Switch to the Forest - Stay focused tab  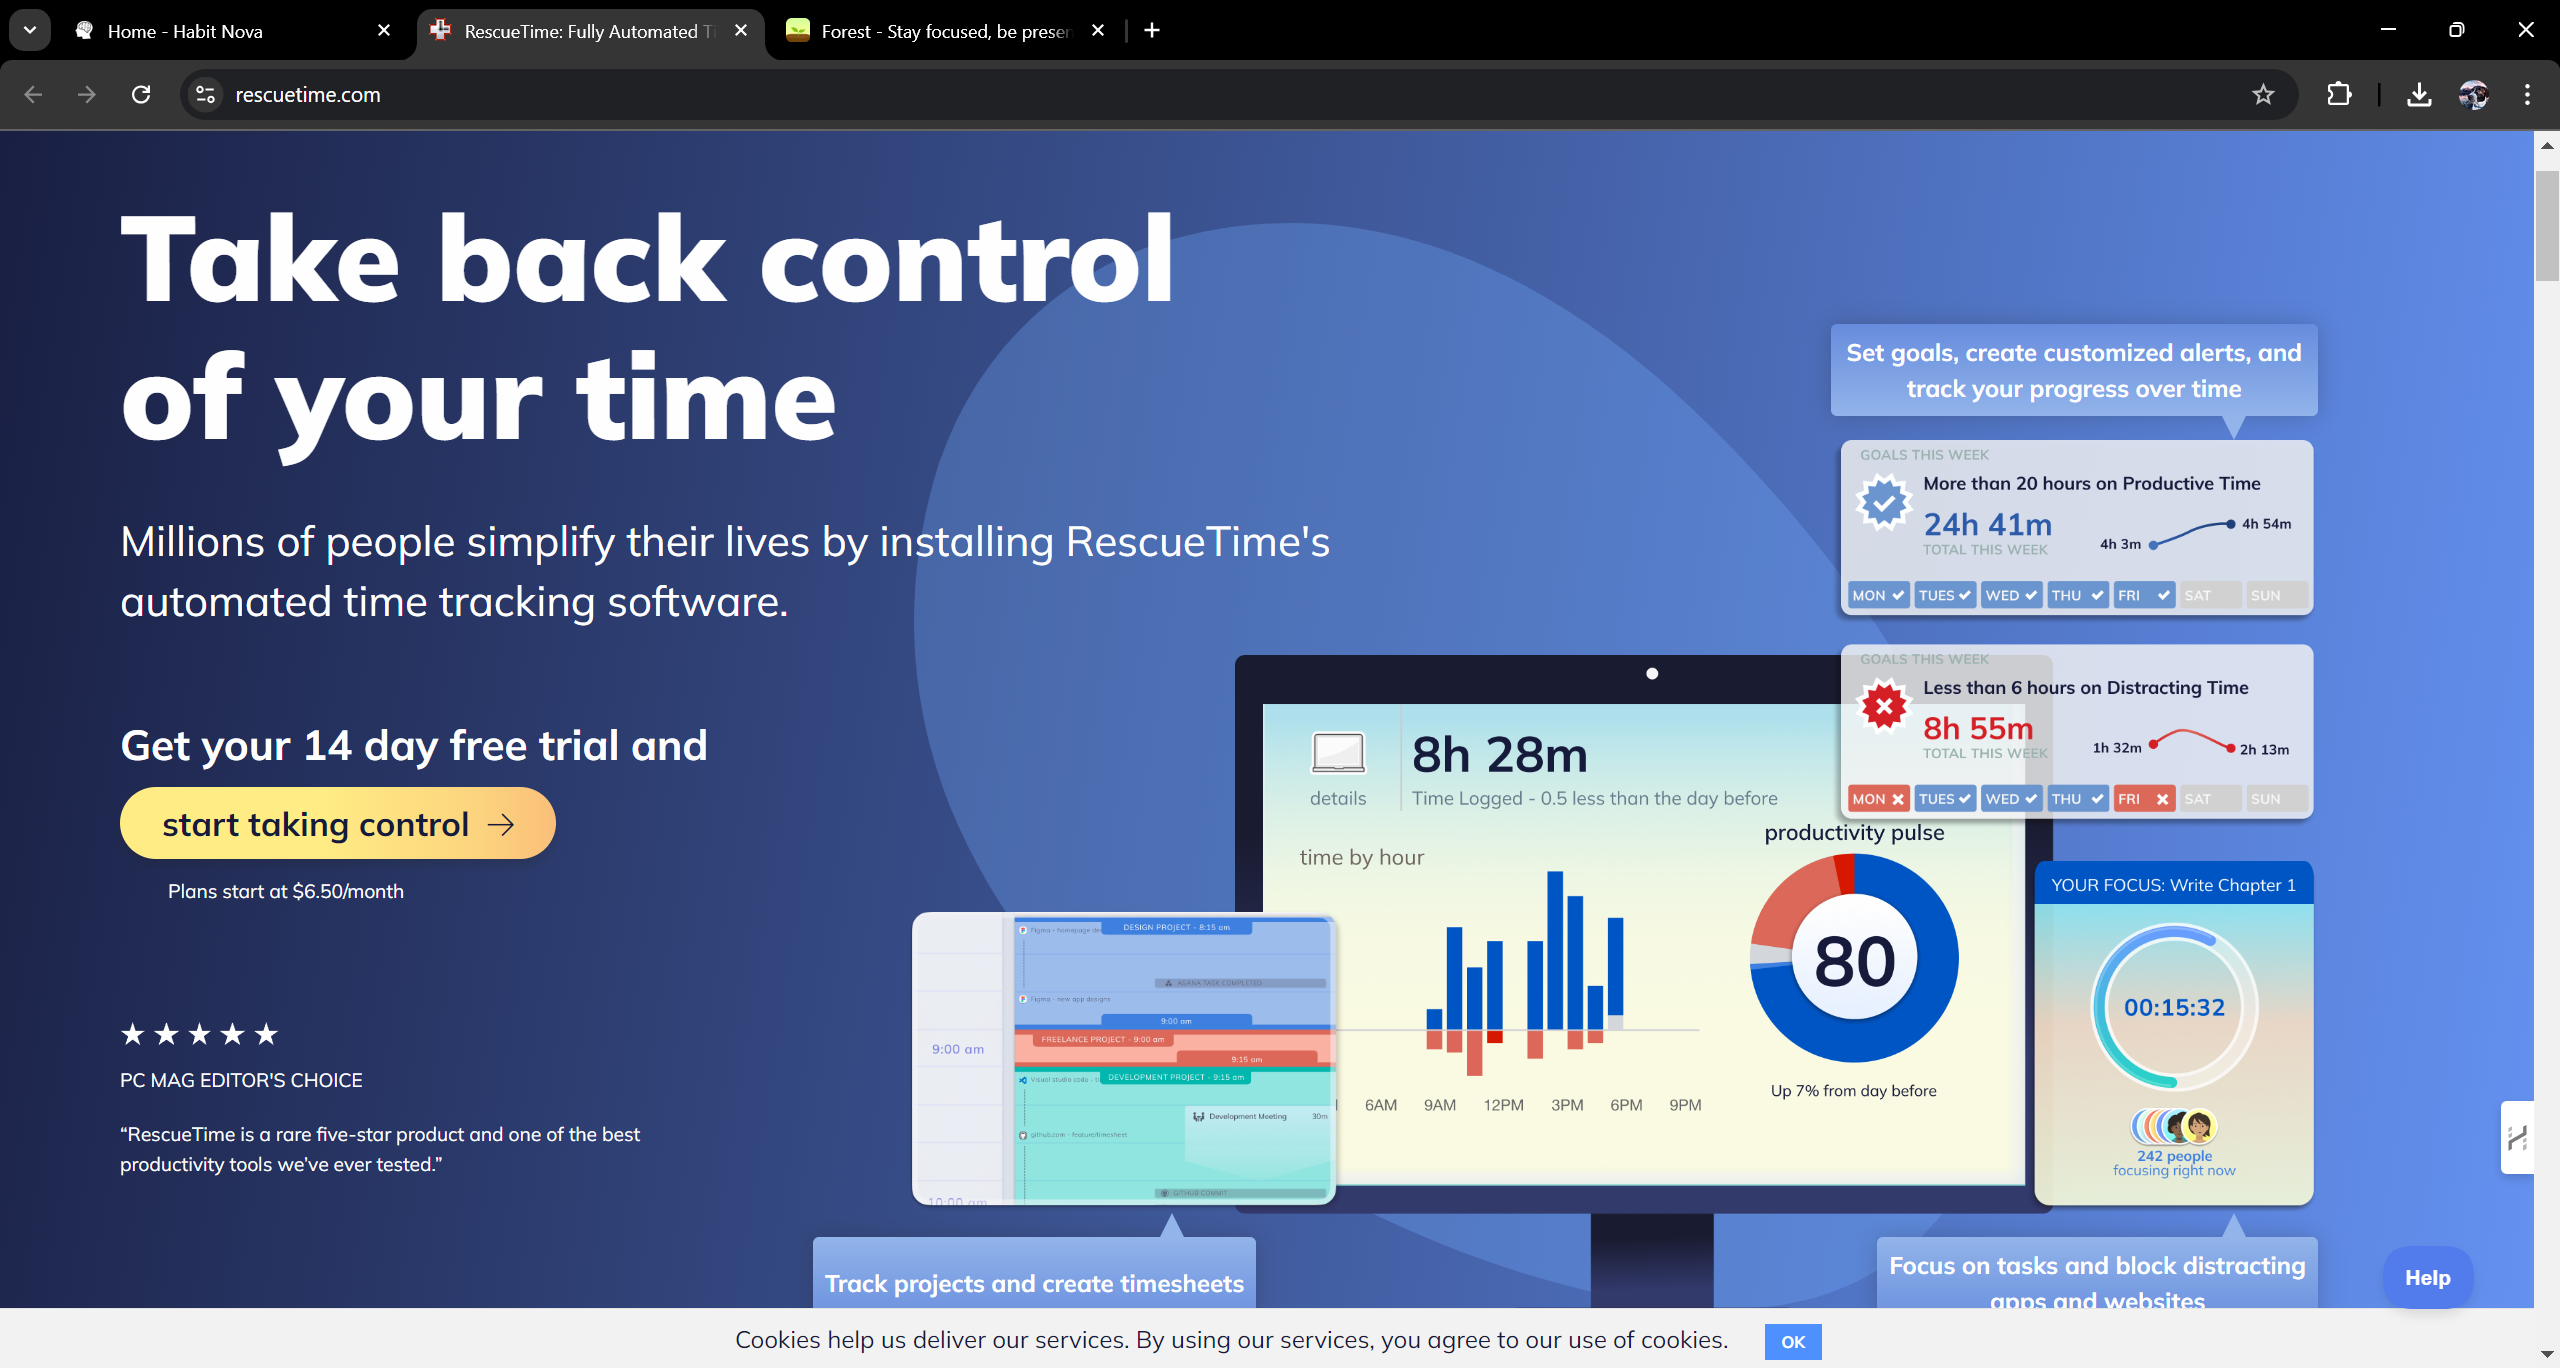point(945,31)
